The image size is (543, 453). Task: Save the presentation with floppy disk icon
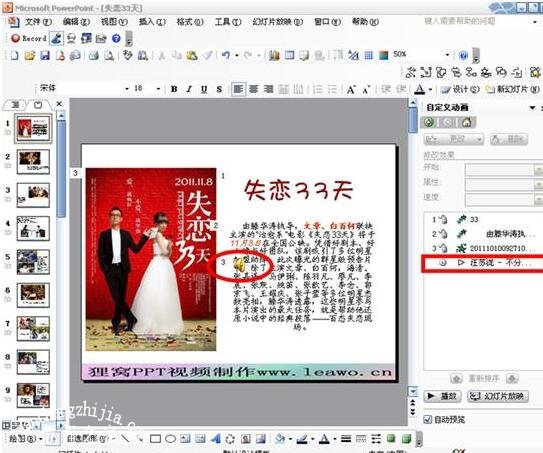tap(45, 55)
